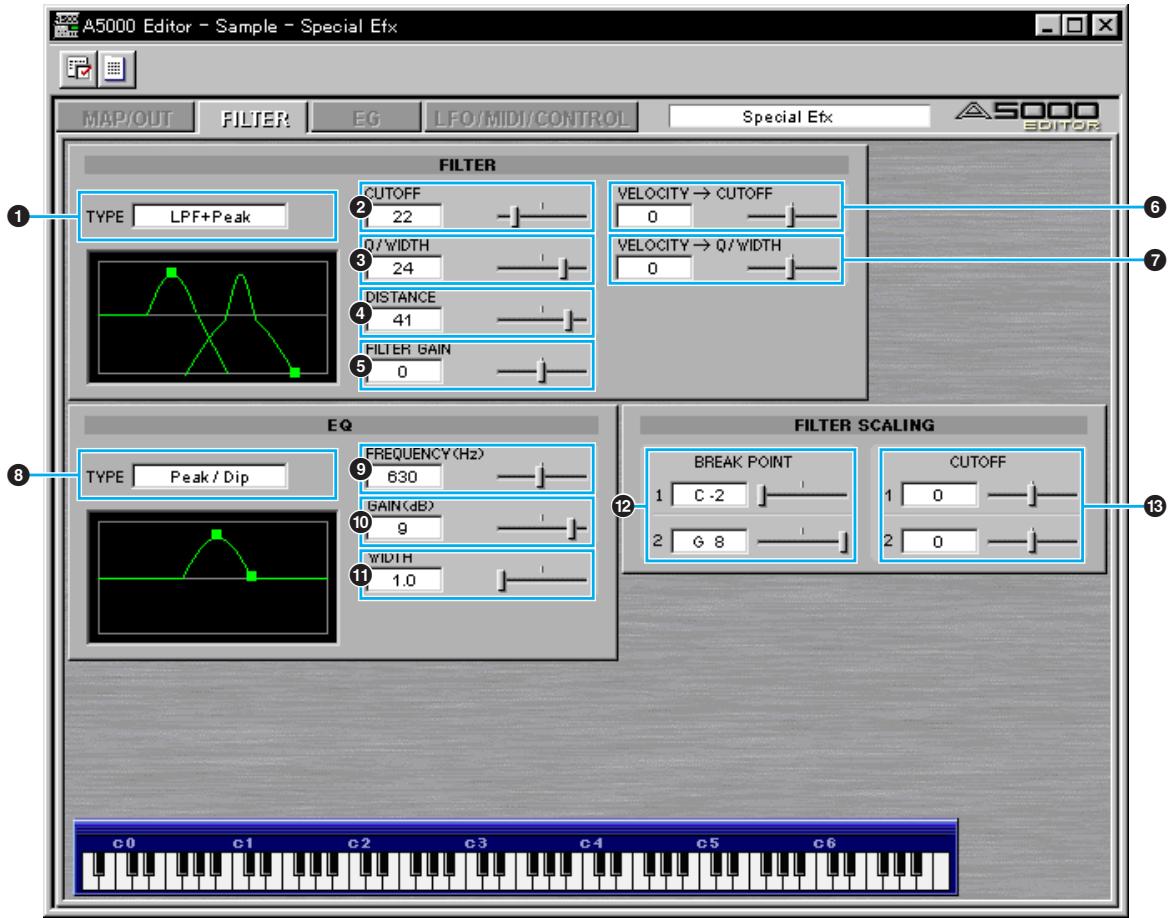Maximize the A5000 Editor window
Screen dimensions: 1173x918
point(1074,25)
